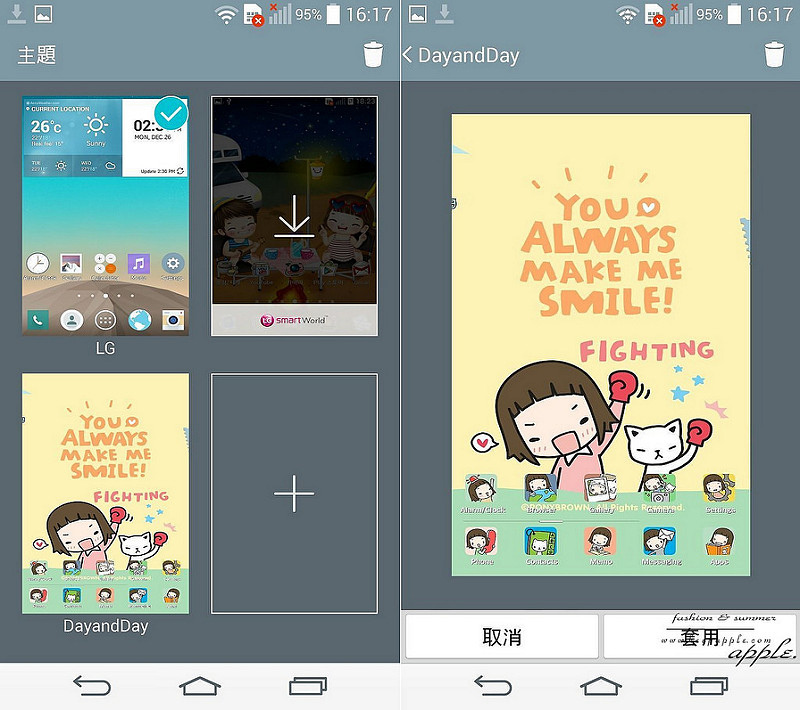
Task: Tap the battery icon in the right status bar
Action: [x=734, y=14]
